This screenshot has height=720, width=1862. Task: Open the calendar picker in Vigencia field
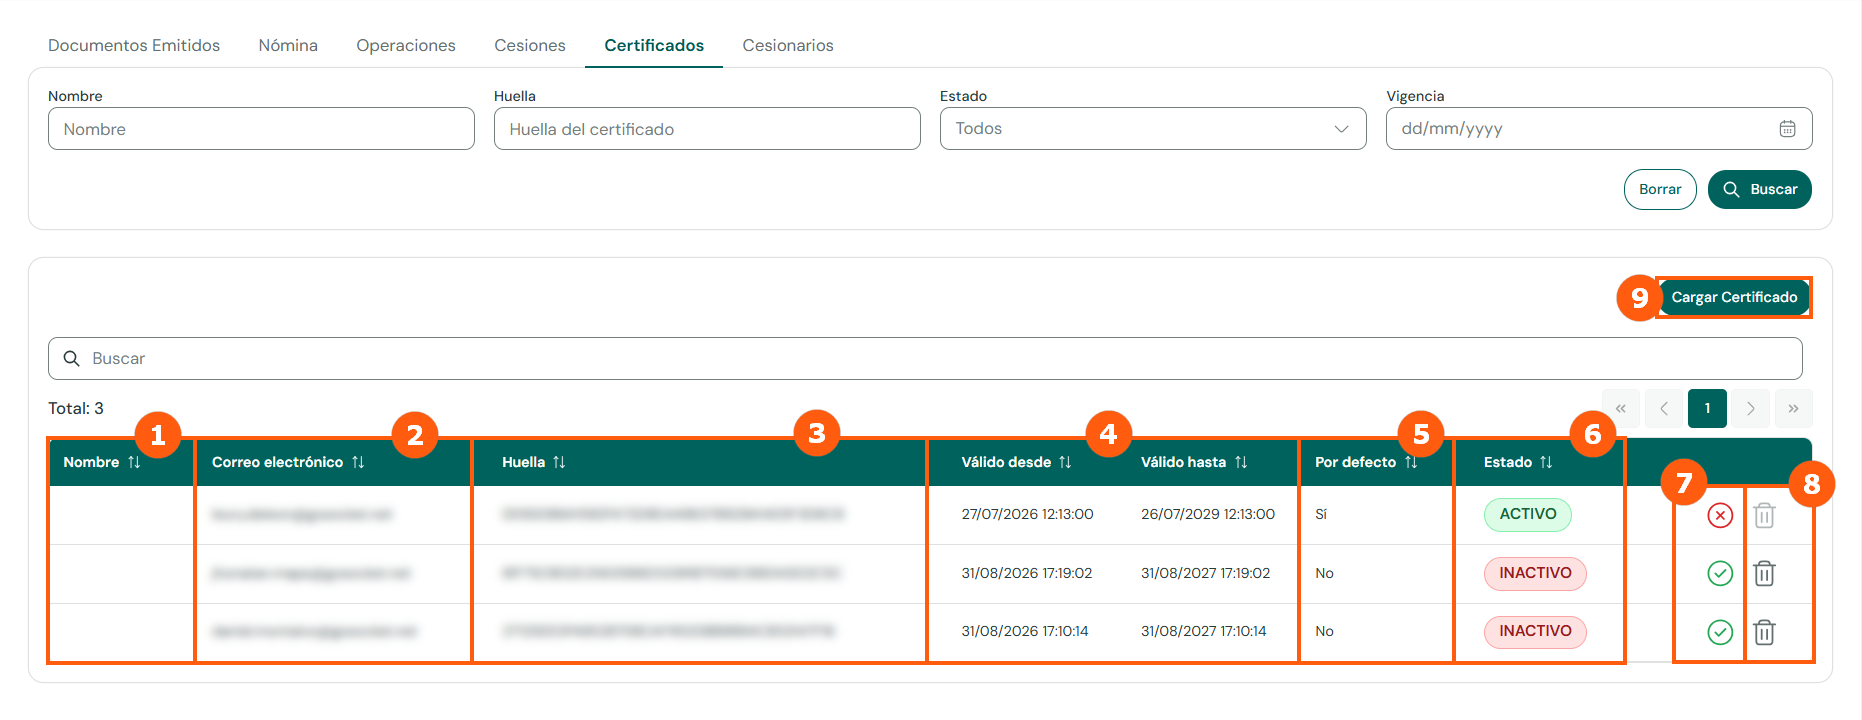pyautogui.click(x=1787, y=129)
